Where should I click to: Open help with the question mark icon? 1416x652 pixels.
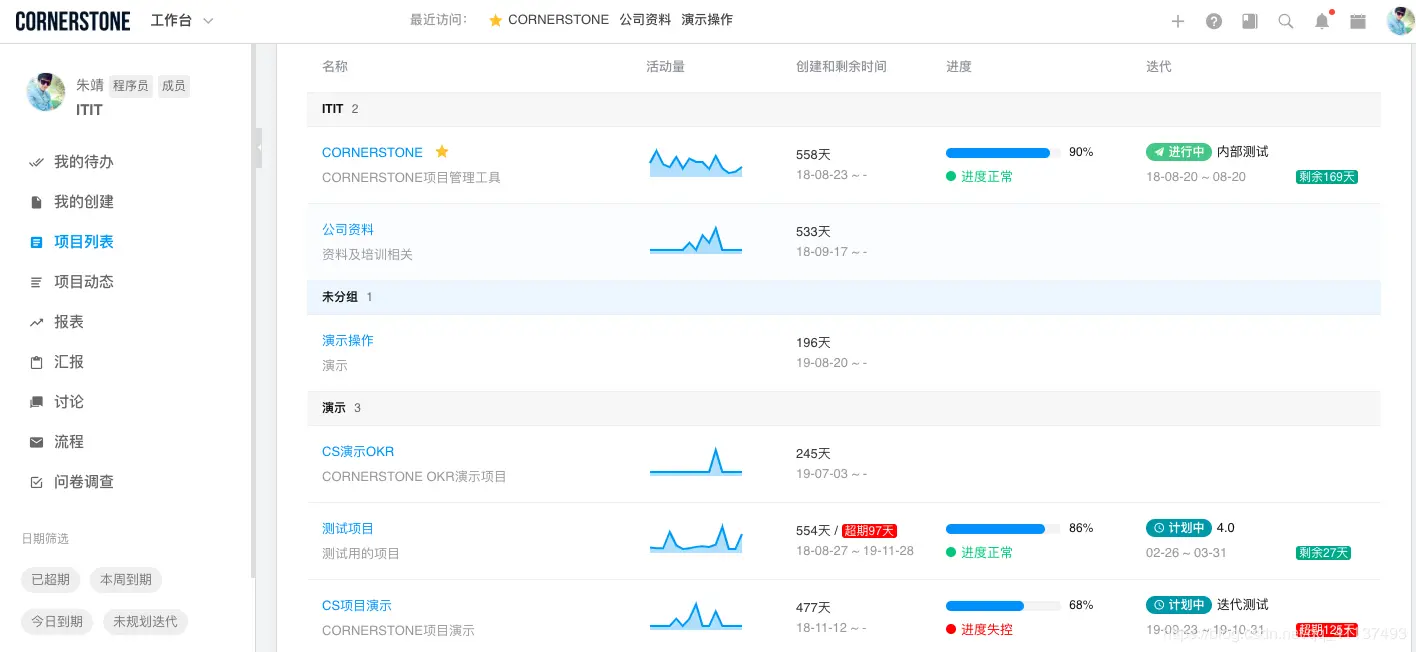coord(1214,19)
